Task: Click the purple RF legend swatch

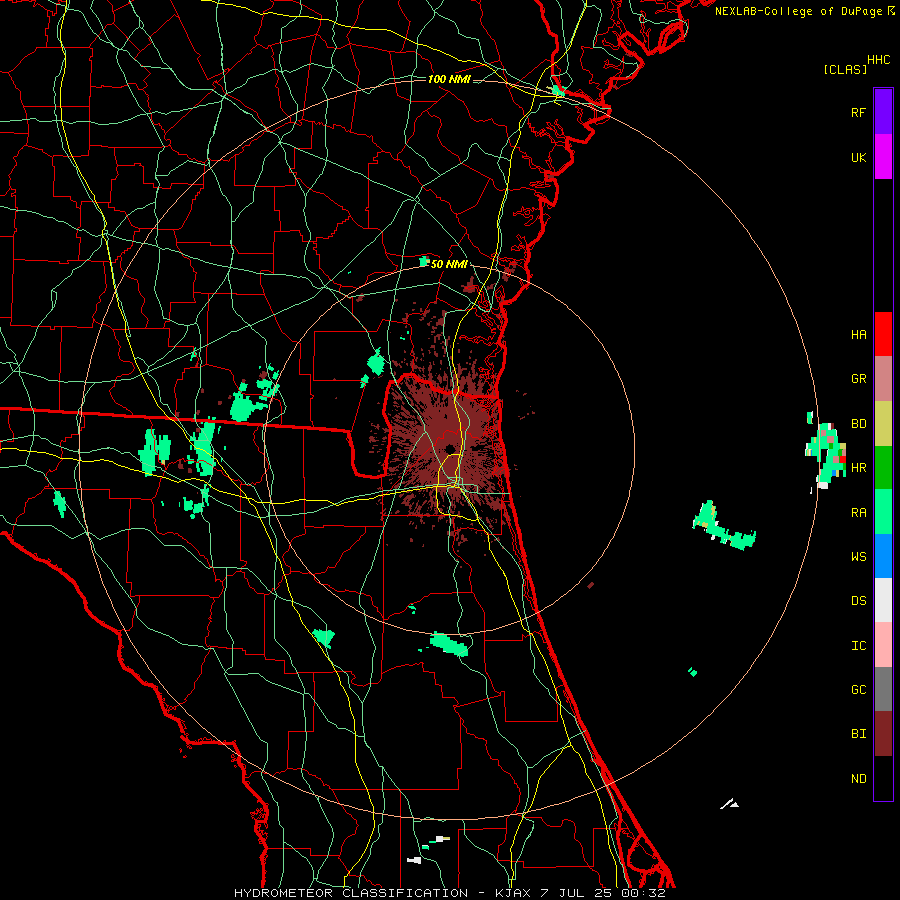Action: click(883, 112)
